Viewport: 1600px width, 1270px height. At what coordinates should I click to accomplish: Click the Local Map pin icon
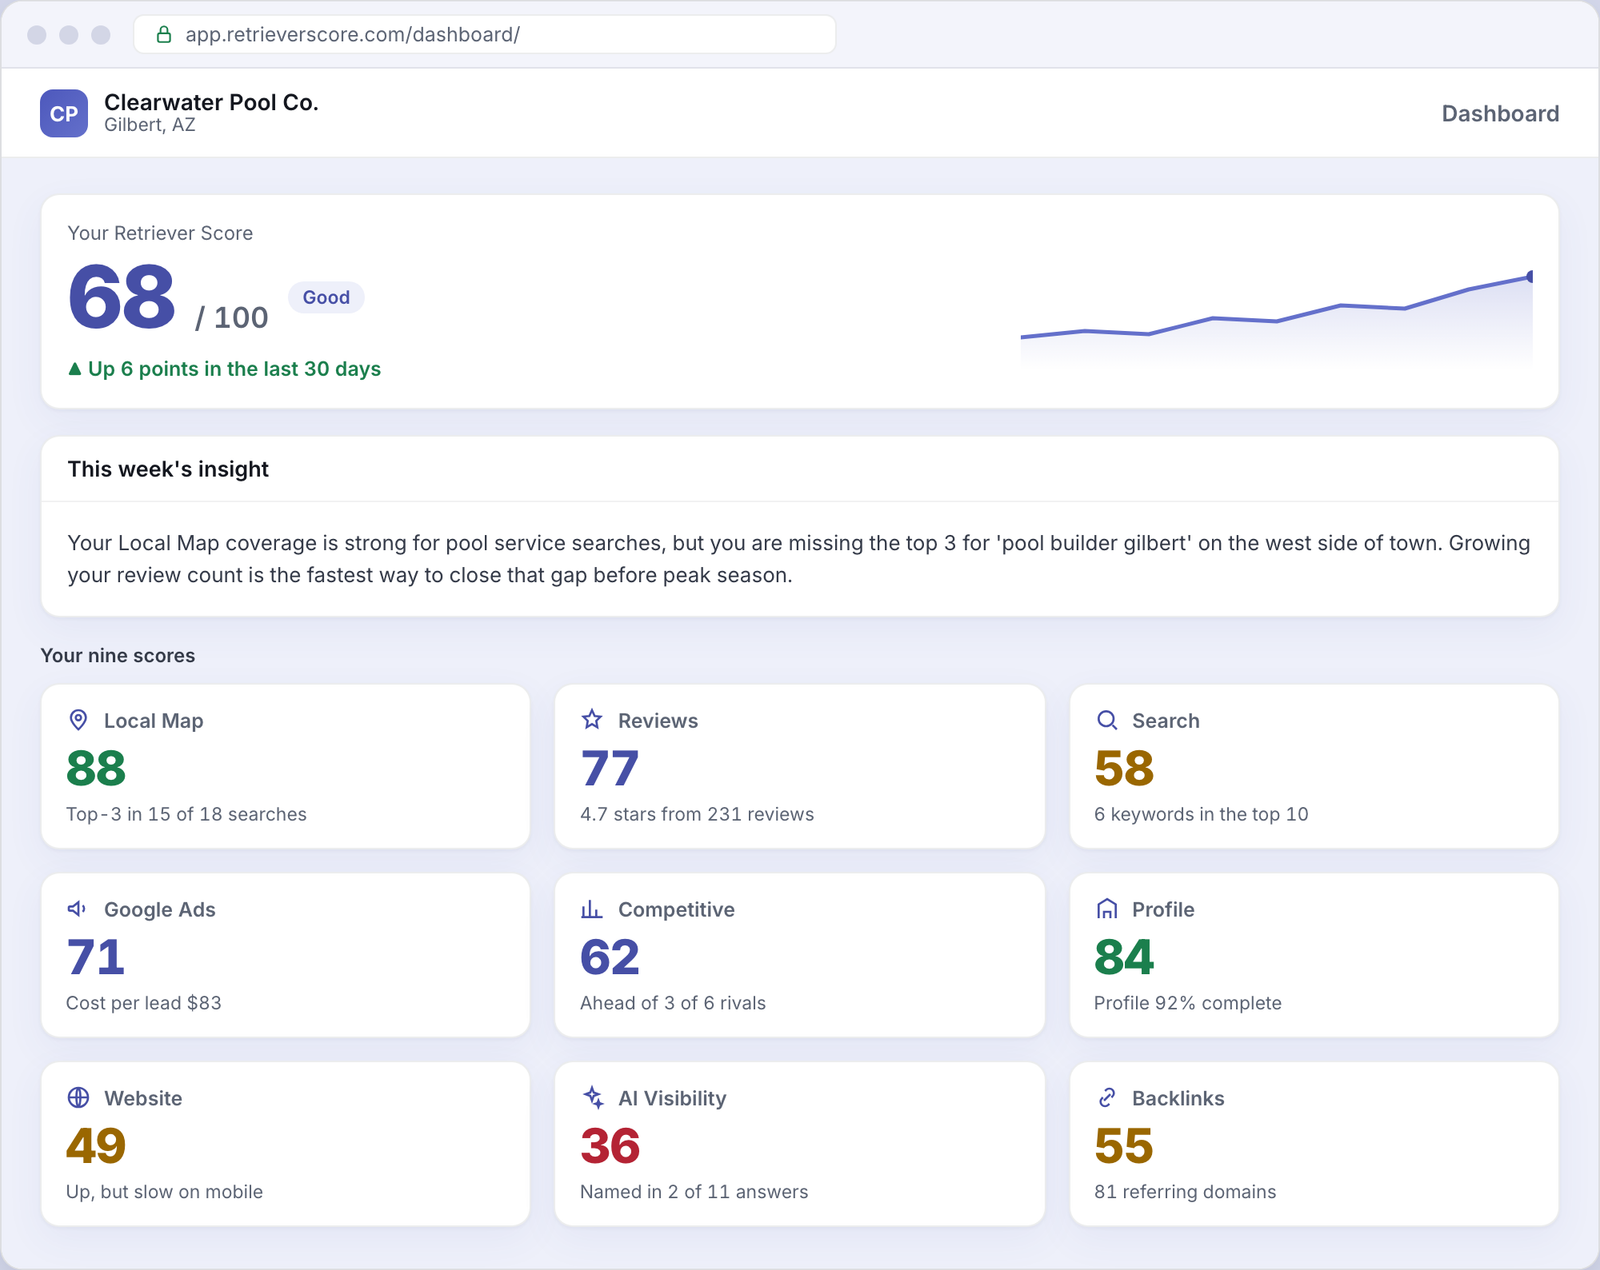78,720
